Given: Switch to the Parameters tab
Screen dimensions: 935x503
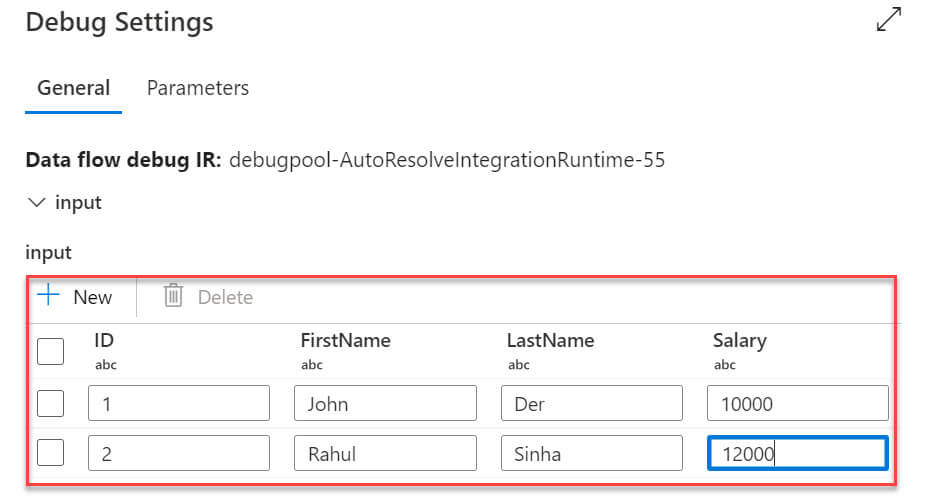Looking at the screenshot, I should tap(198, 88).
